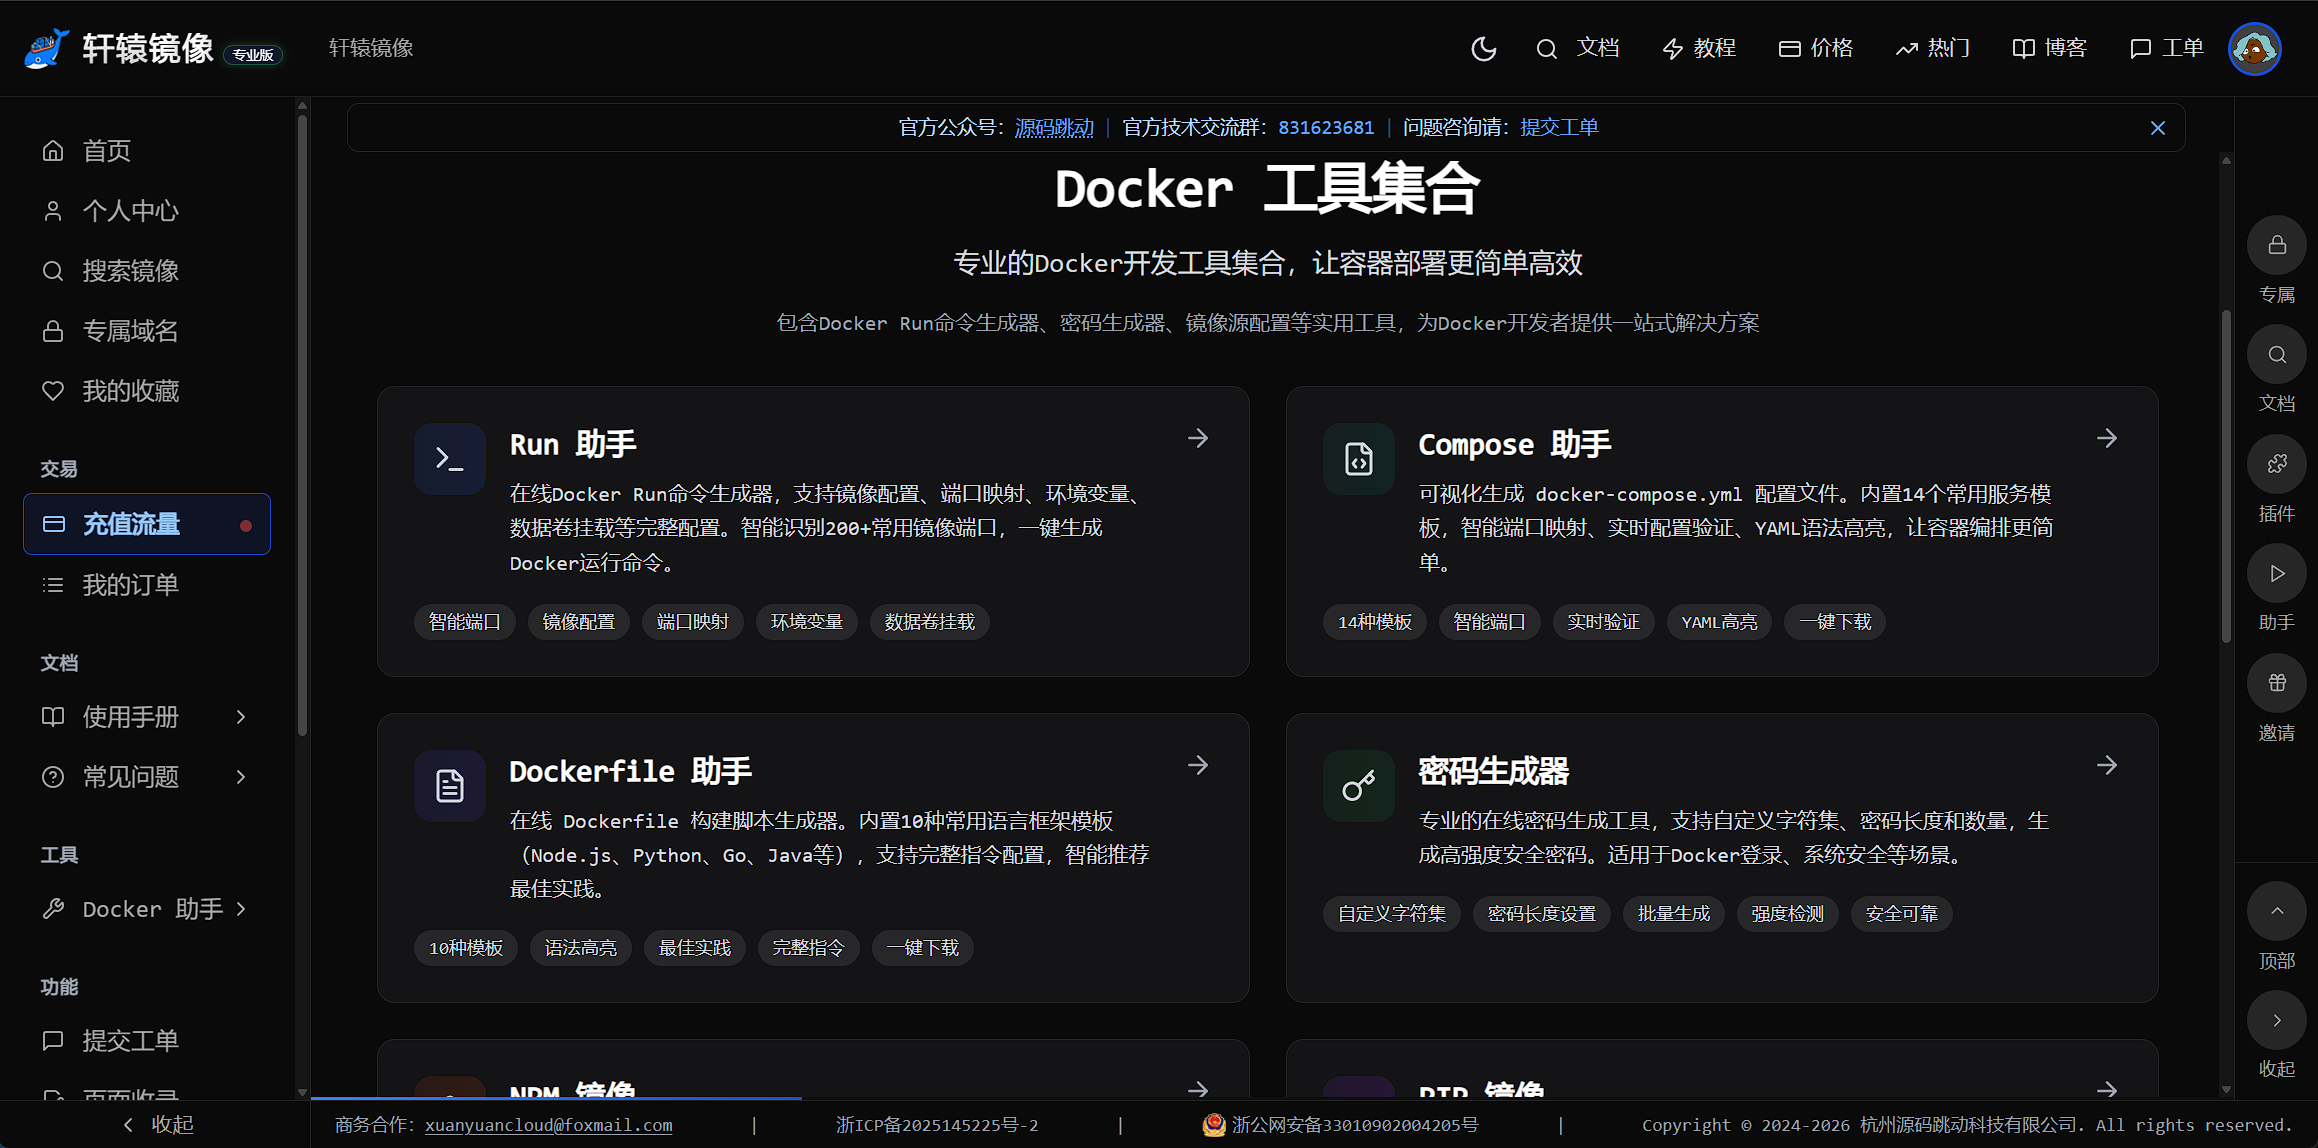Open 专属域名 in sidebar

point(147,331)
